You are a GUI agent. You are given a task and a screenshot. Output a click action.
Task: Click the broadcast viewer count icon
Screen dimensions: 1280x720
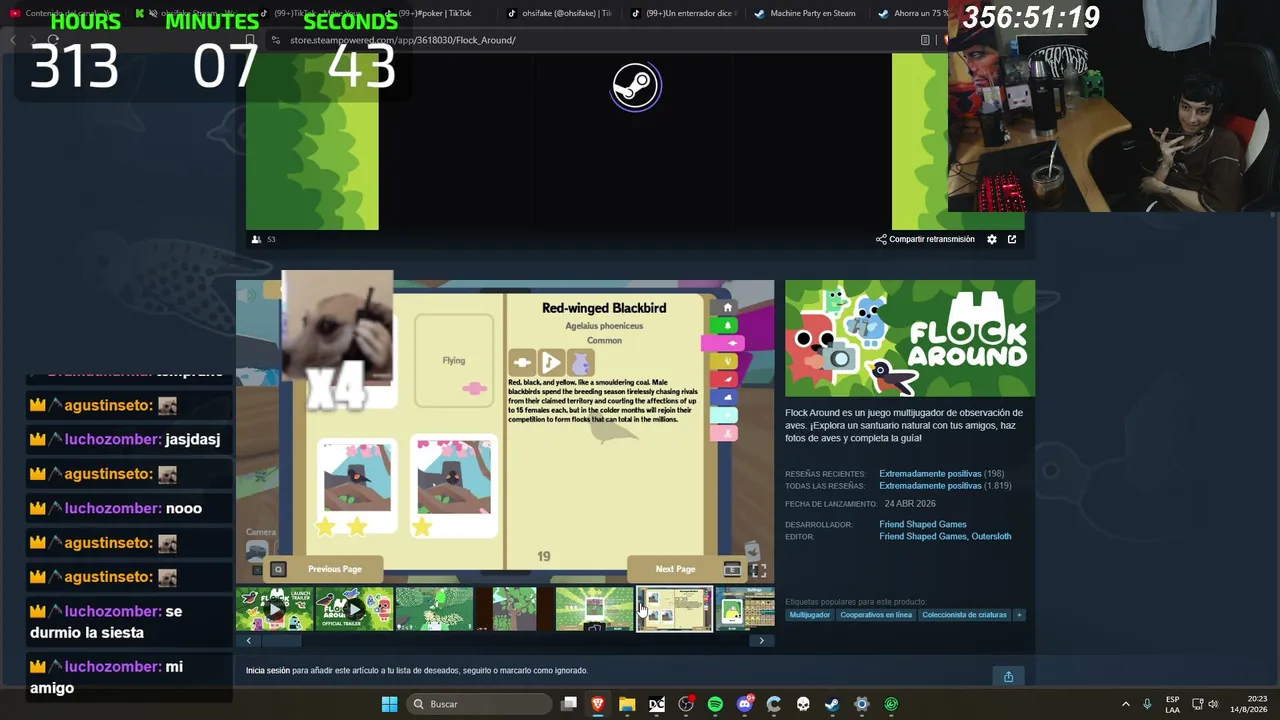(256, 239)
